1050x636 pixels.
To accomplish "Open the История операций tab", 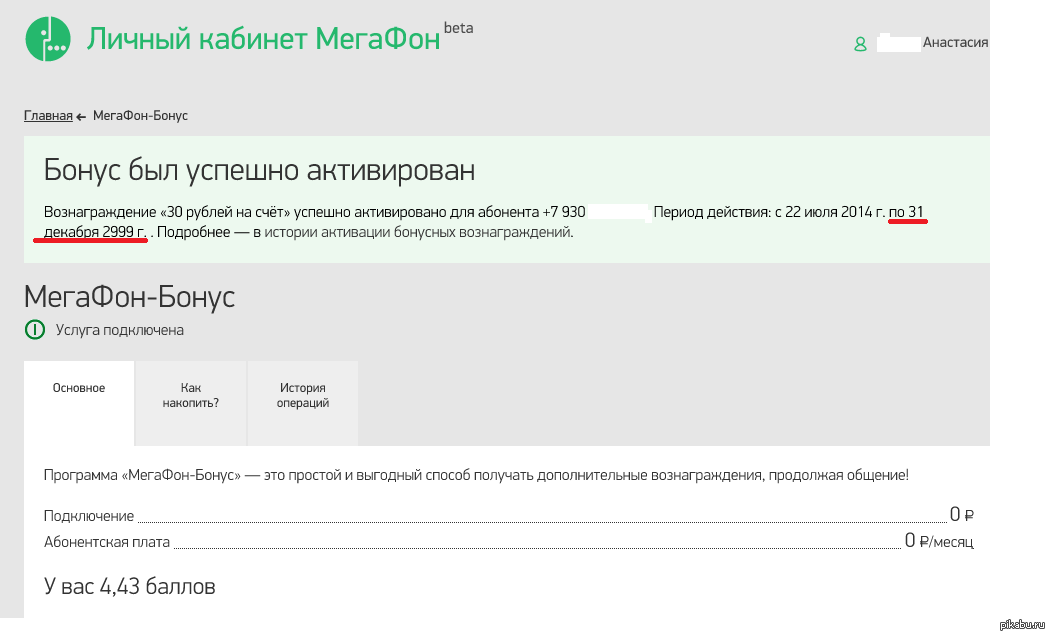I will pyautogui.click(x=303, y=403).
